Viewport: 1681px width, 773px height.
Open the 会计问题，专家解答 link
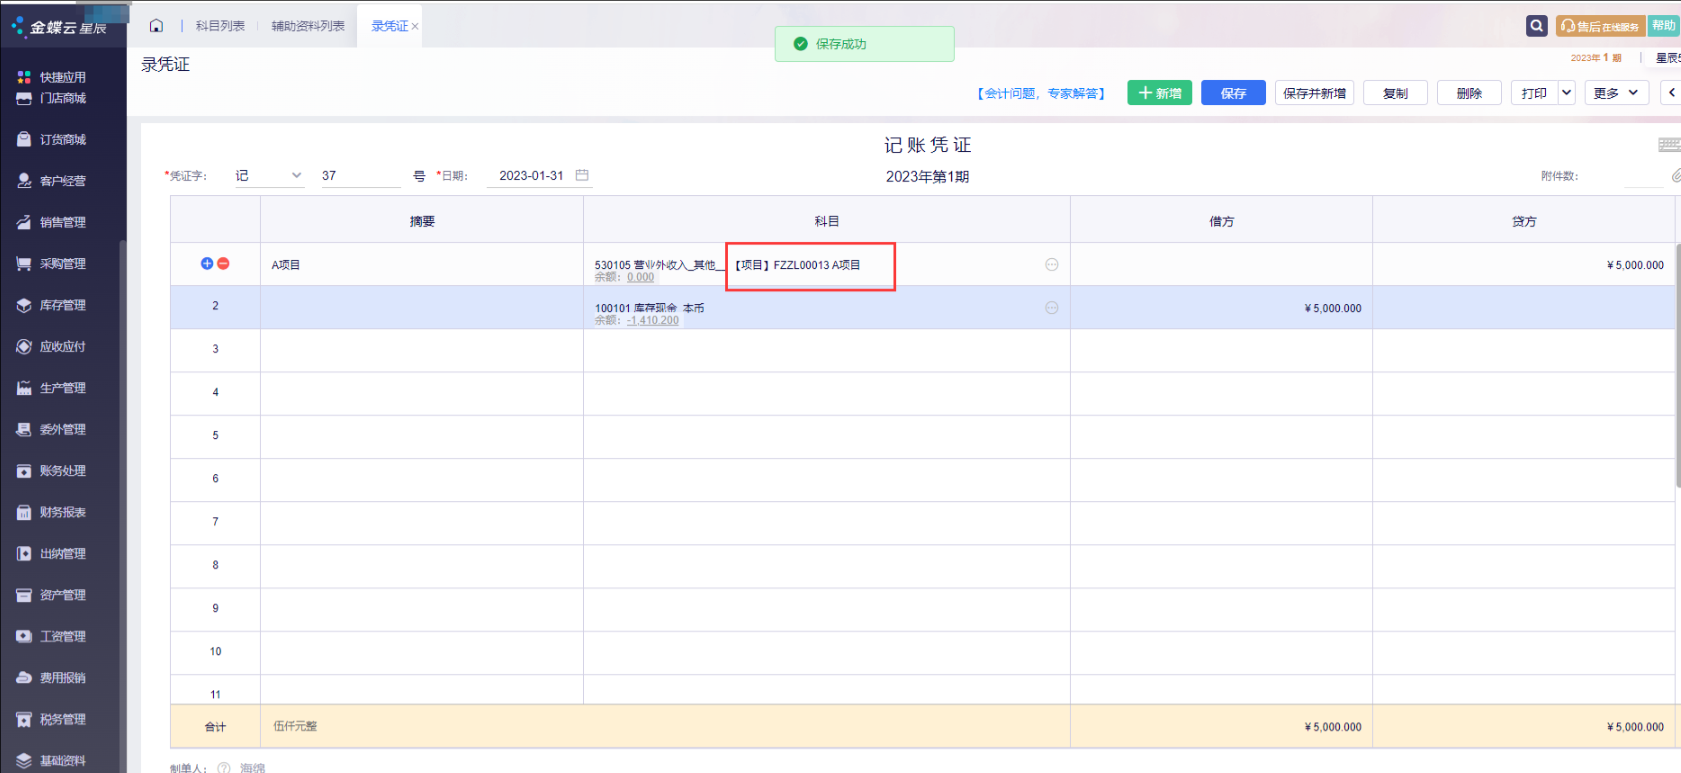(1041, 93)
